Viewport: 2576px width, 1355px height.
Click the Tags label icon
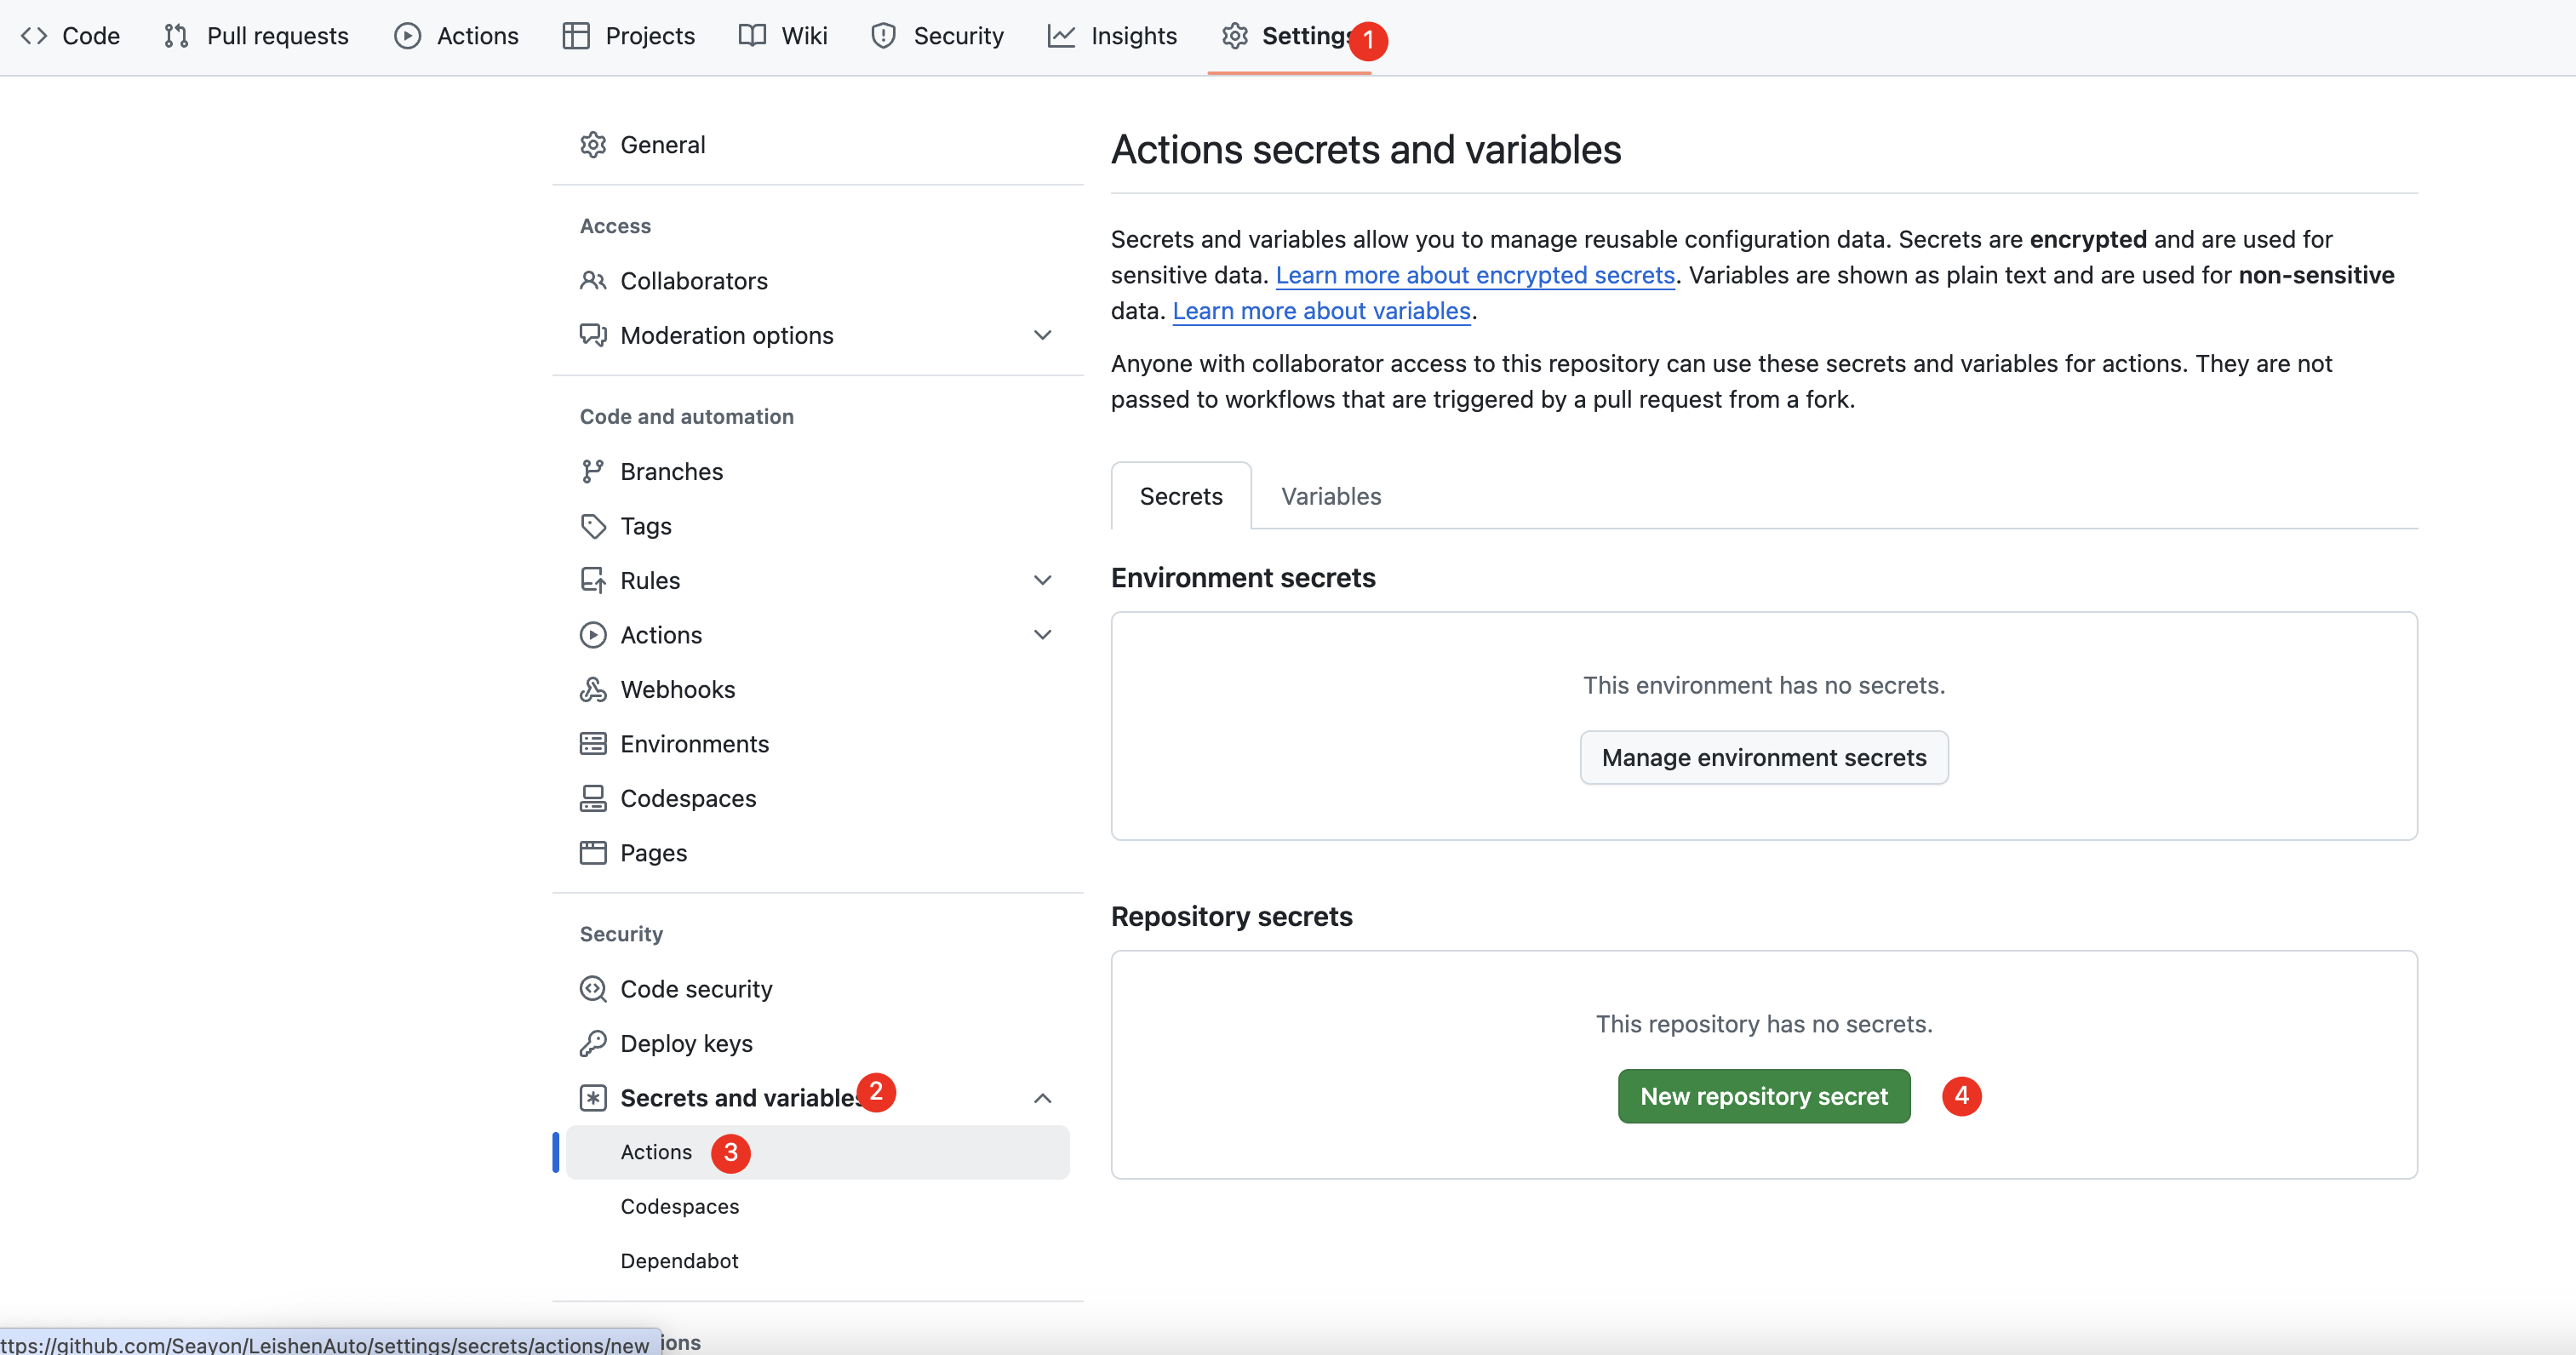point(593,526)
